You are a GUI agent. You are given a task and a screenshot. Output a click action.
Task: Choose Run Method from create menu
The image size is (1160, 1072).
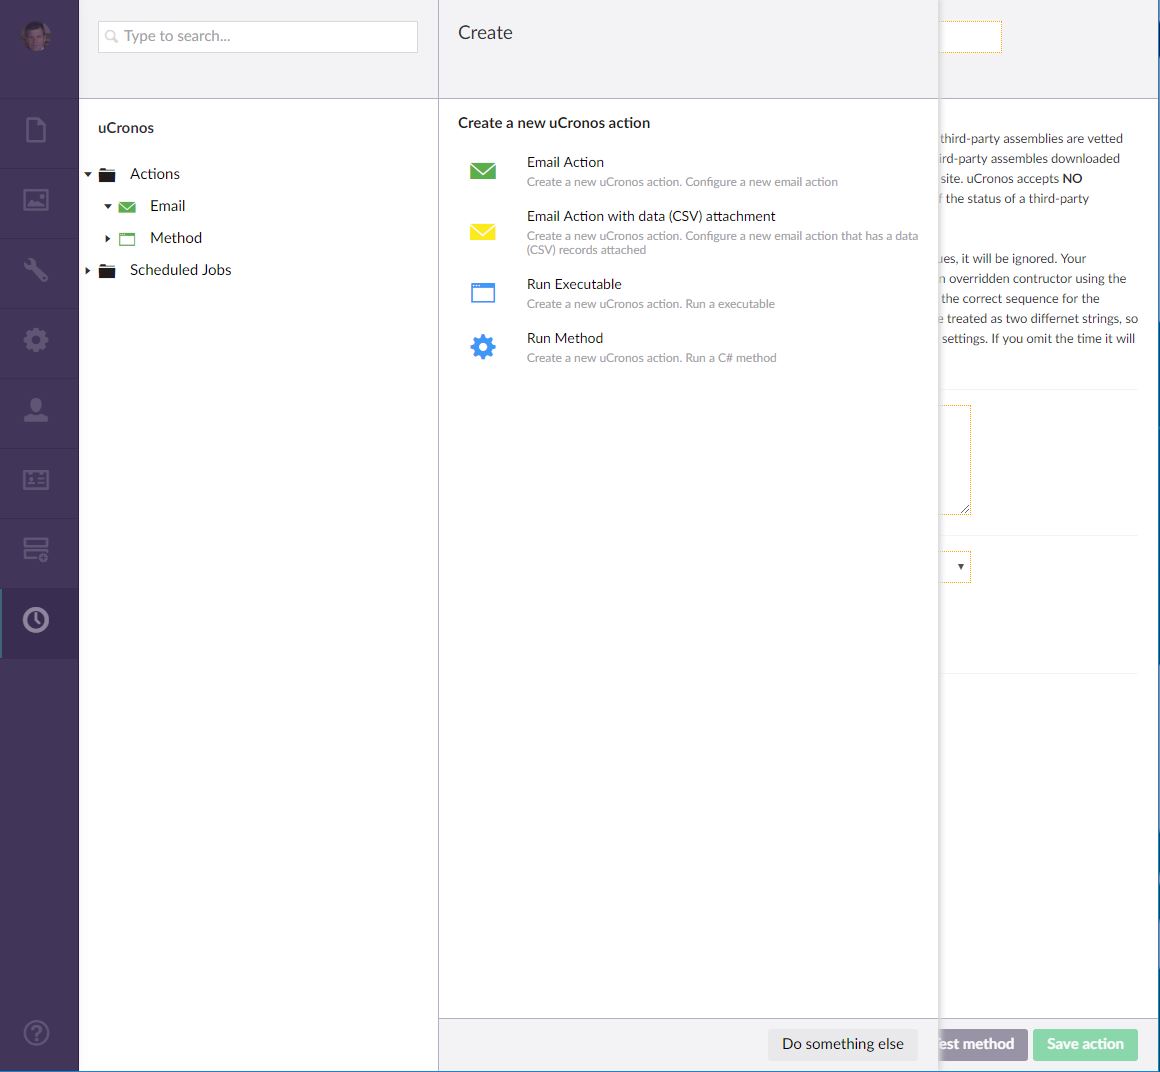[x=564, y=338]
